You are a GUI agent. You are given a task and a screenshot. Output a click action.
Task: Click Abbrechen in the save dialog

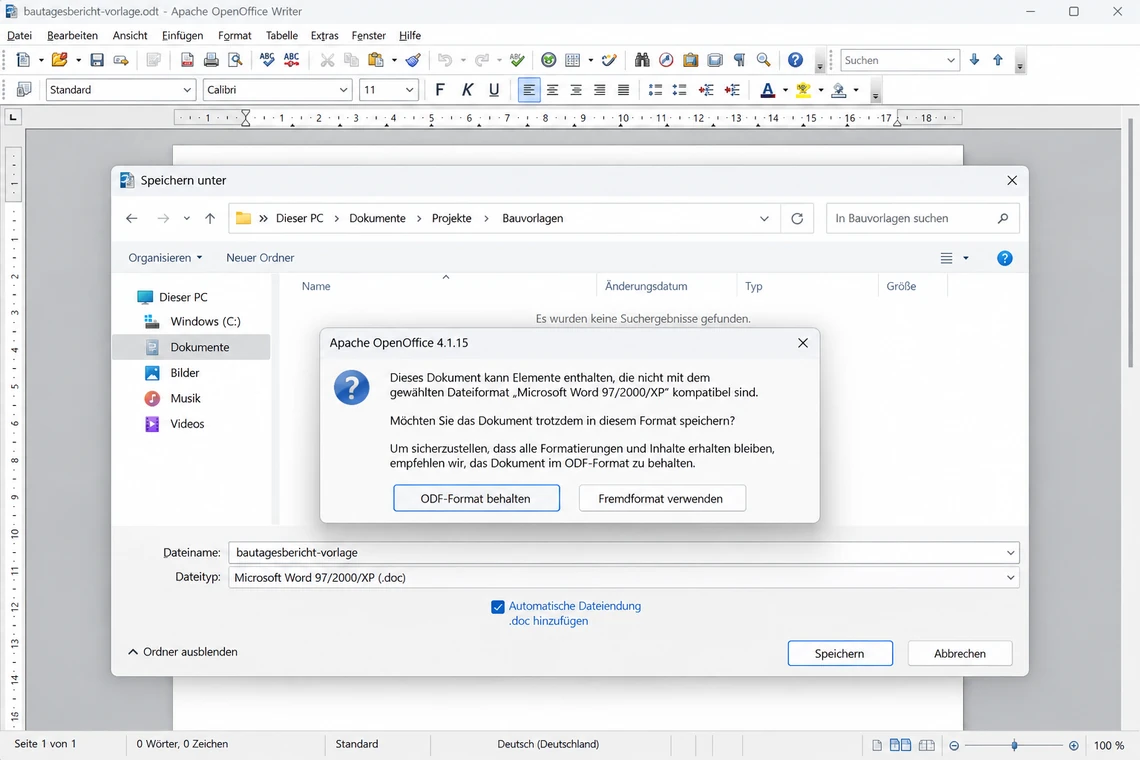960,653
